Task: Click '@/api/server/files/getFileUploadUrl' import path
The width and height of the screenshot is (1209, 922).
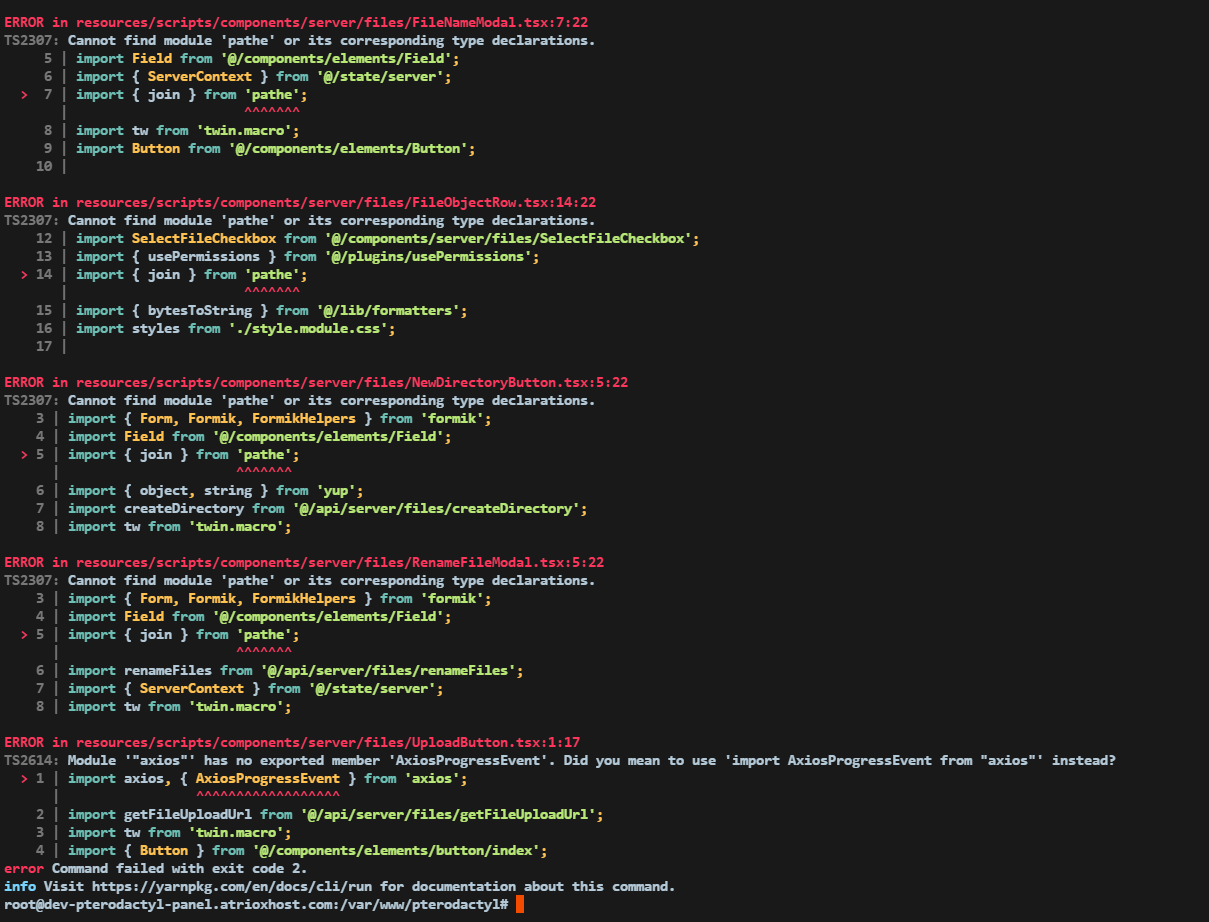Action: (448, 814)
